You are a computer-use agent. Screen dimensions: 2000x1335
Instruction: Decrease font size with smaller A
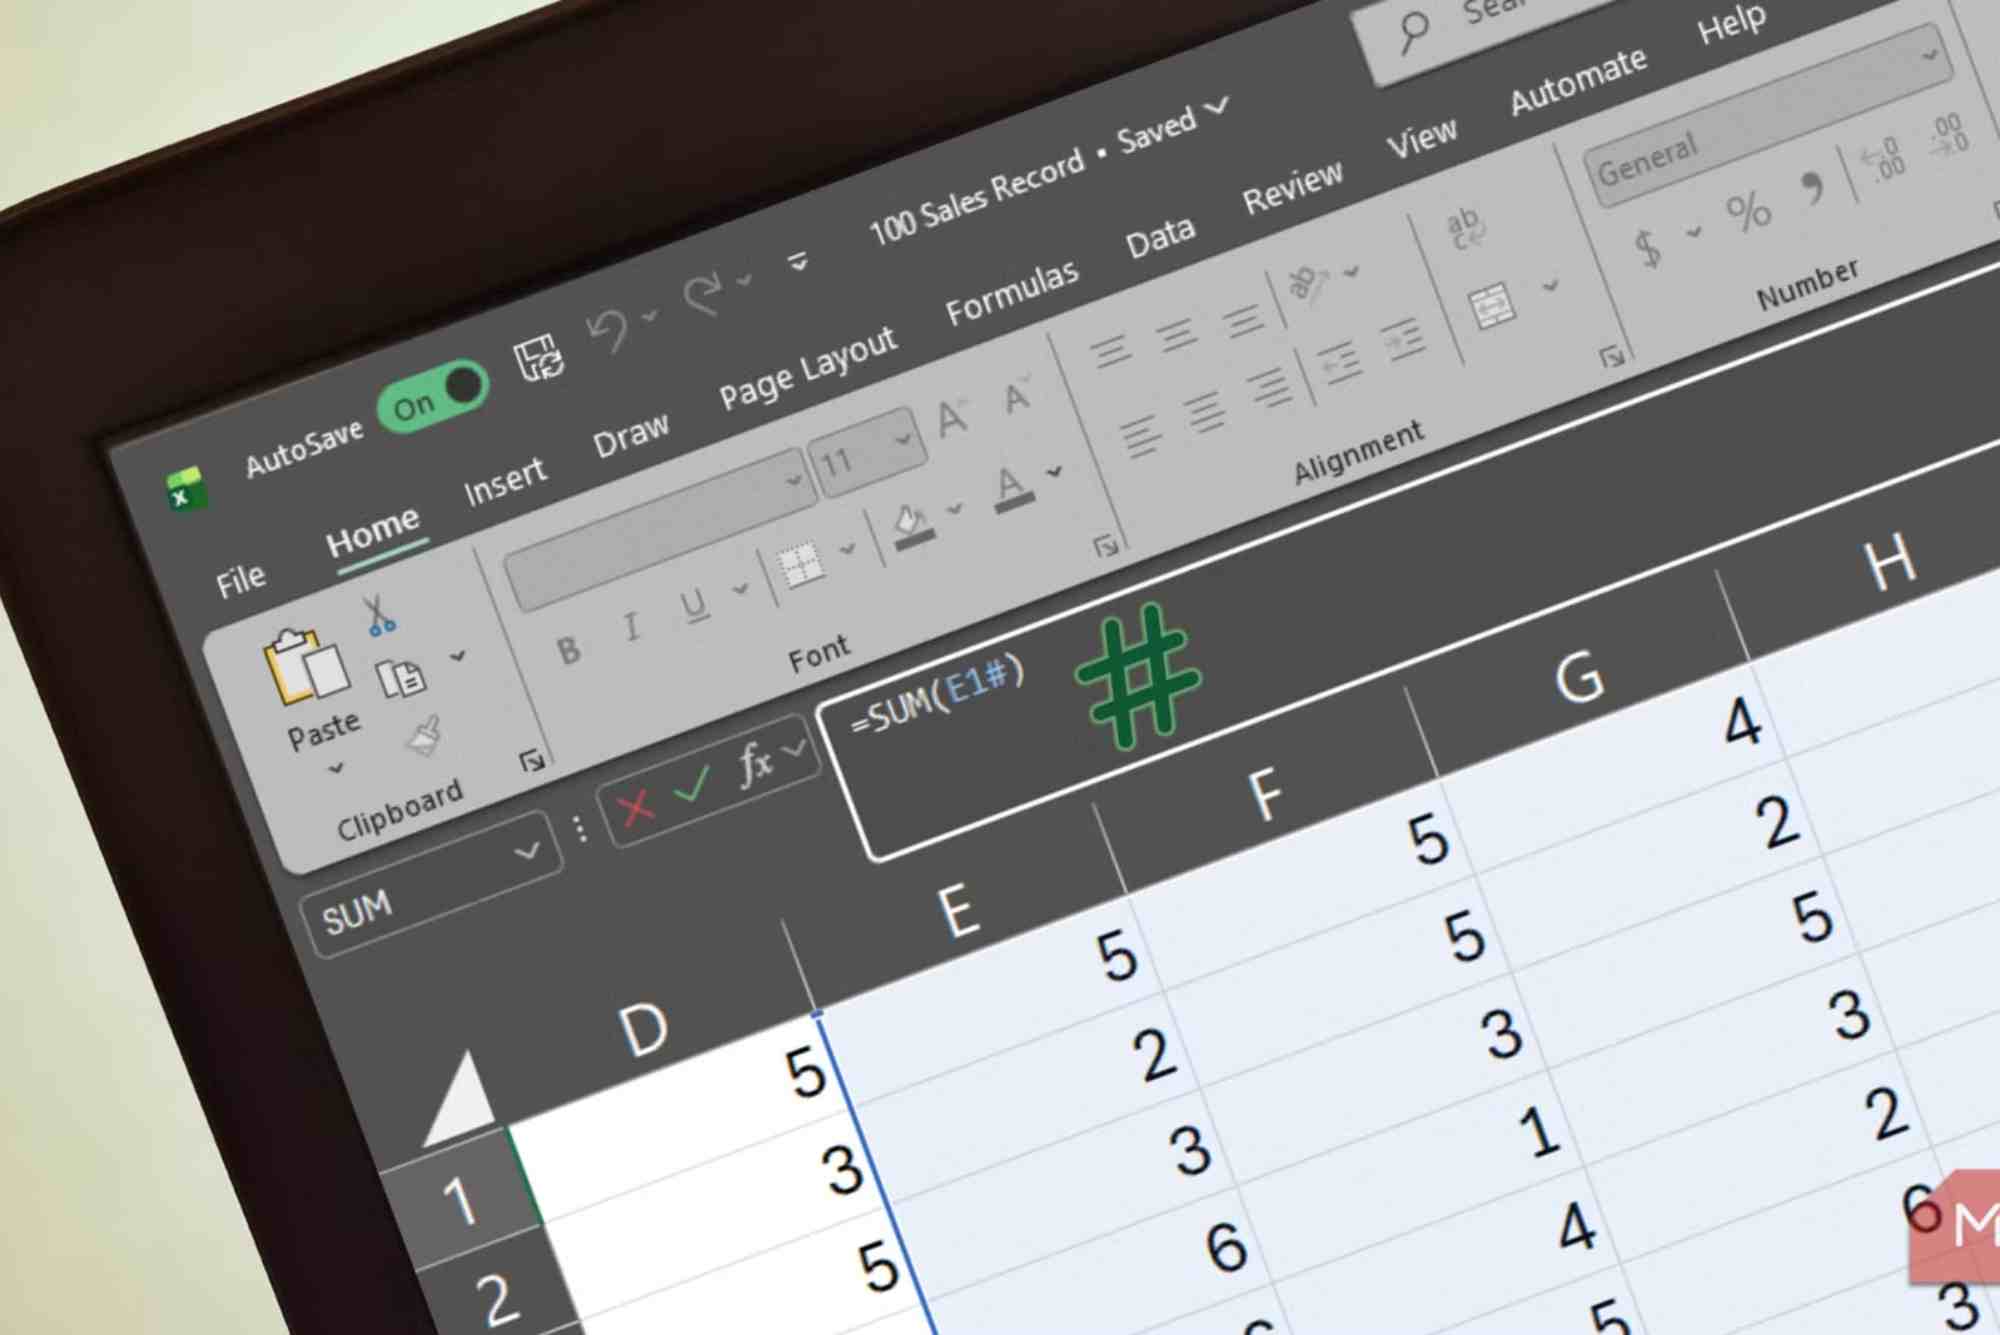(1017, 397)
